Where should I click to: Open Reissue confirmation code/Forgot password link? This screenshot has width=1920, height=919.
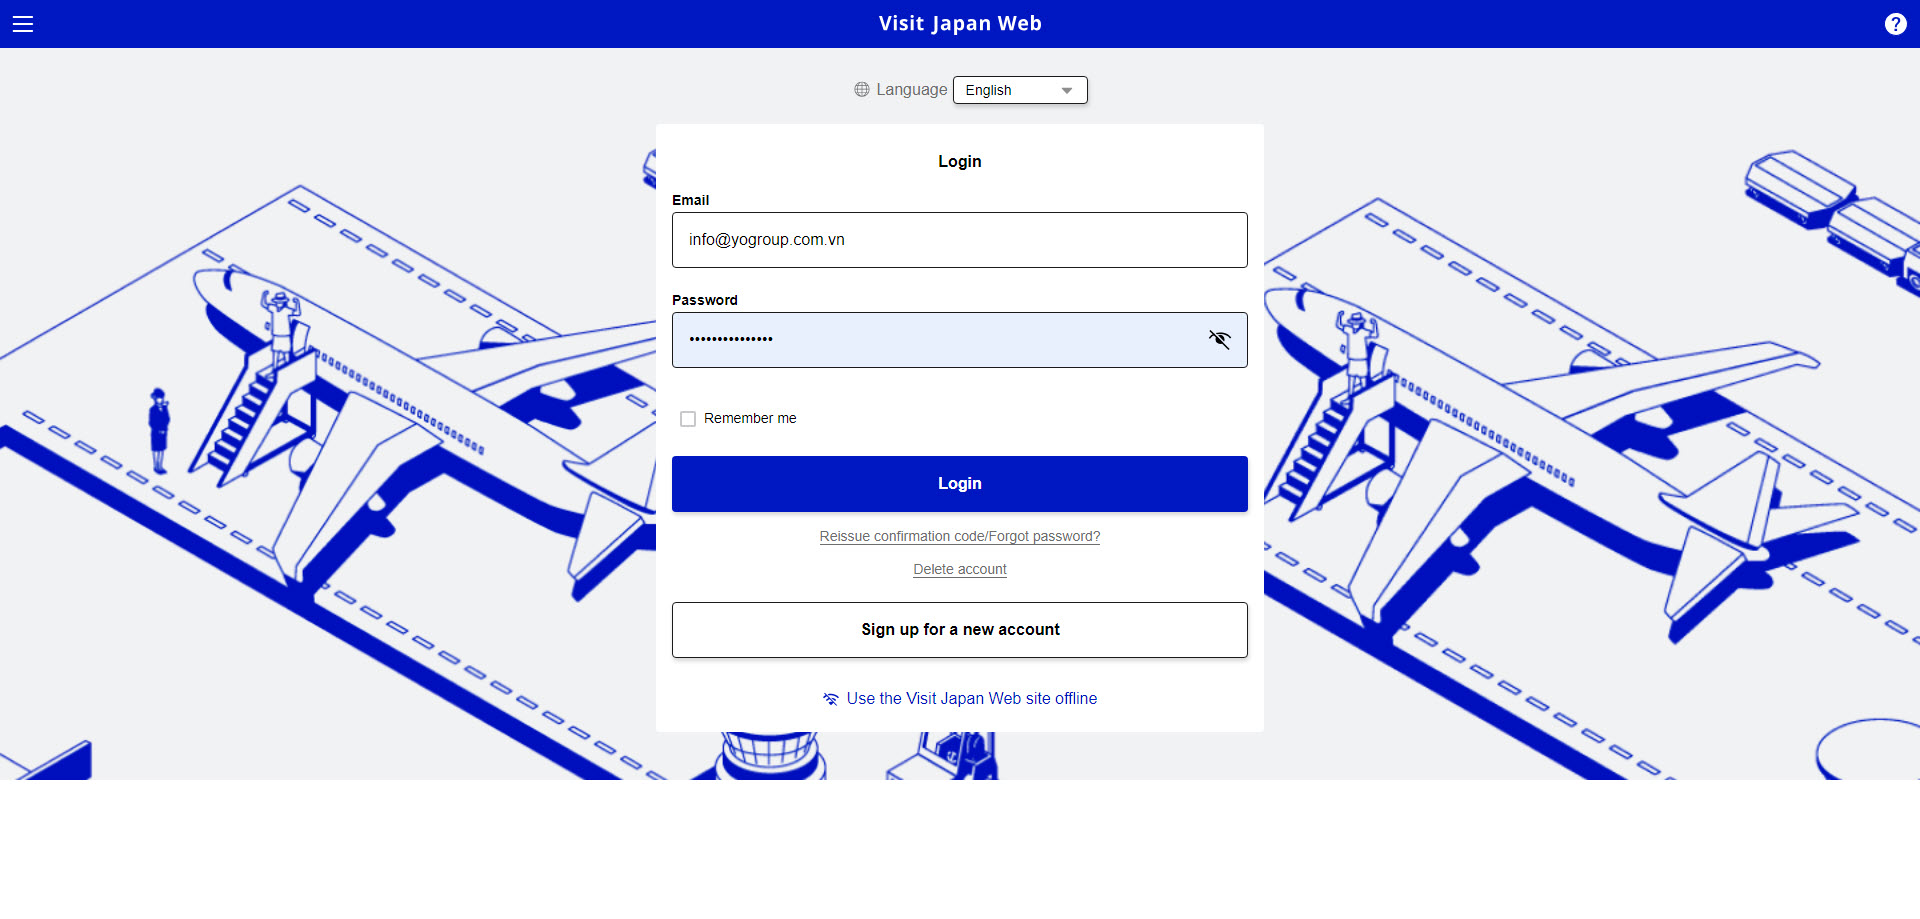[960, 537]
